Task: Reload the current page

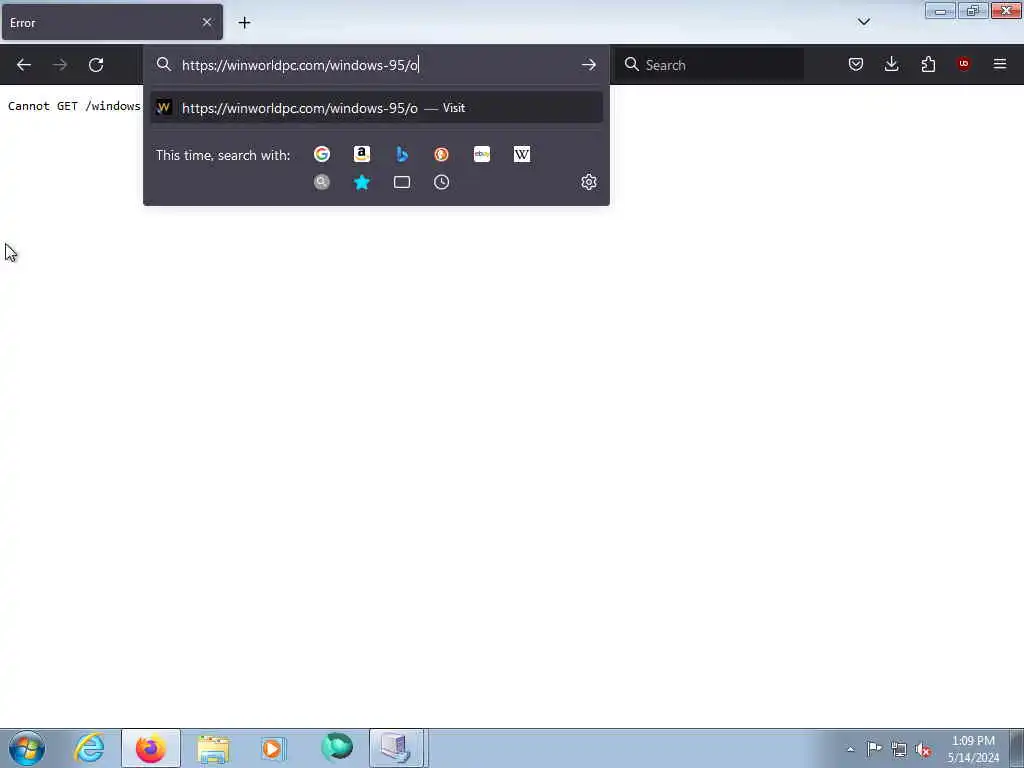Action: (x=96, y=65)
